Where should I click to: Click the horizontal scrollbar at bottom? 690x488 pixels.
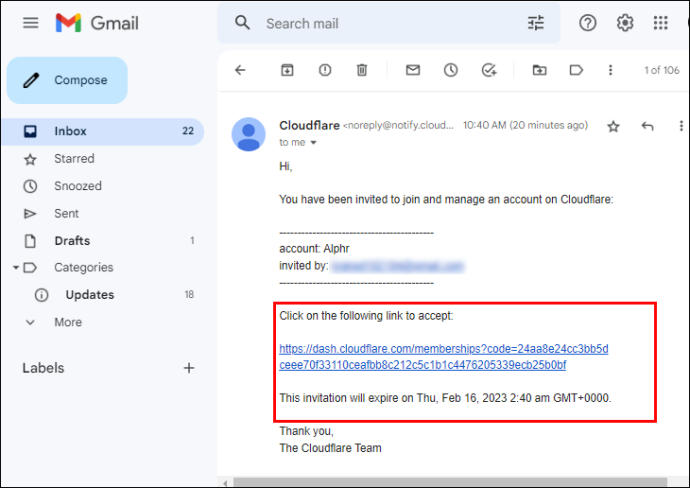pyautogui.click(x=450, y=482)
